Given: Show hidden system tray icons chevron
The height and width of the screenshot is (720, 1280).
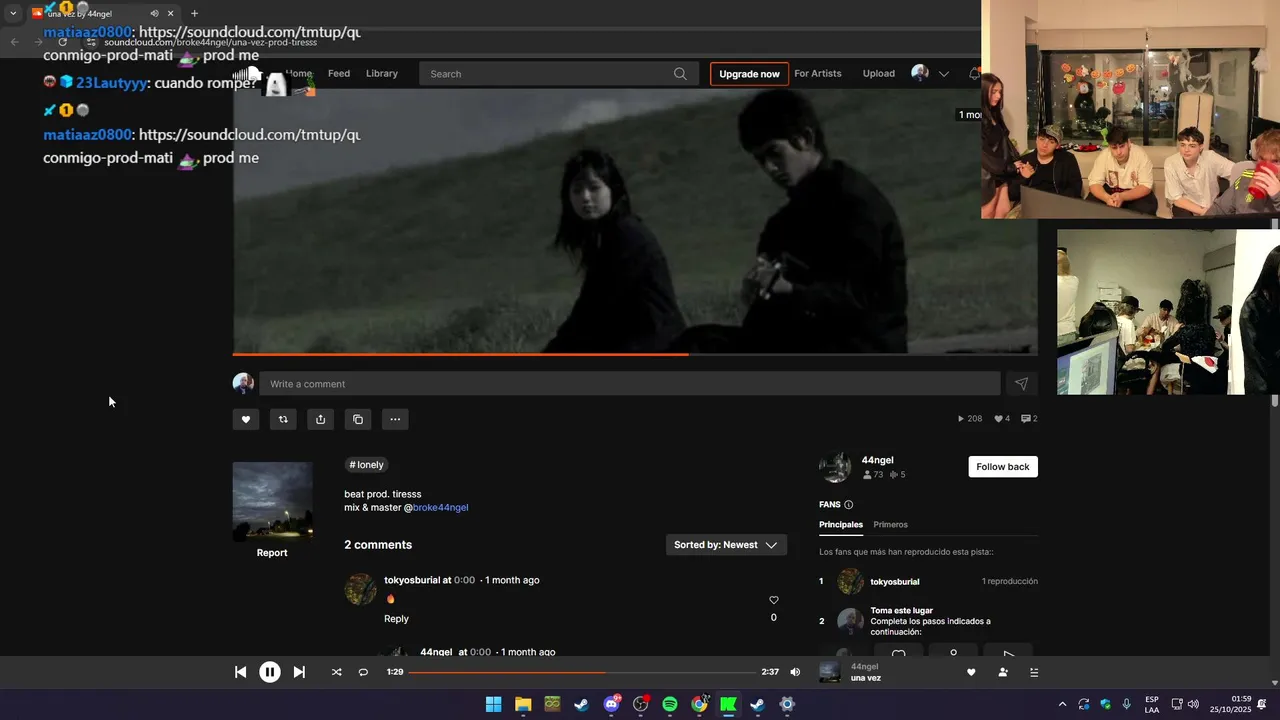Looking at the screenshot, I should [1062, 704].
